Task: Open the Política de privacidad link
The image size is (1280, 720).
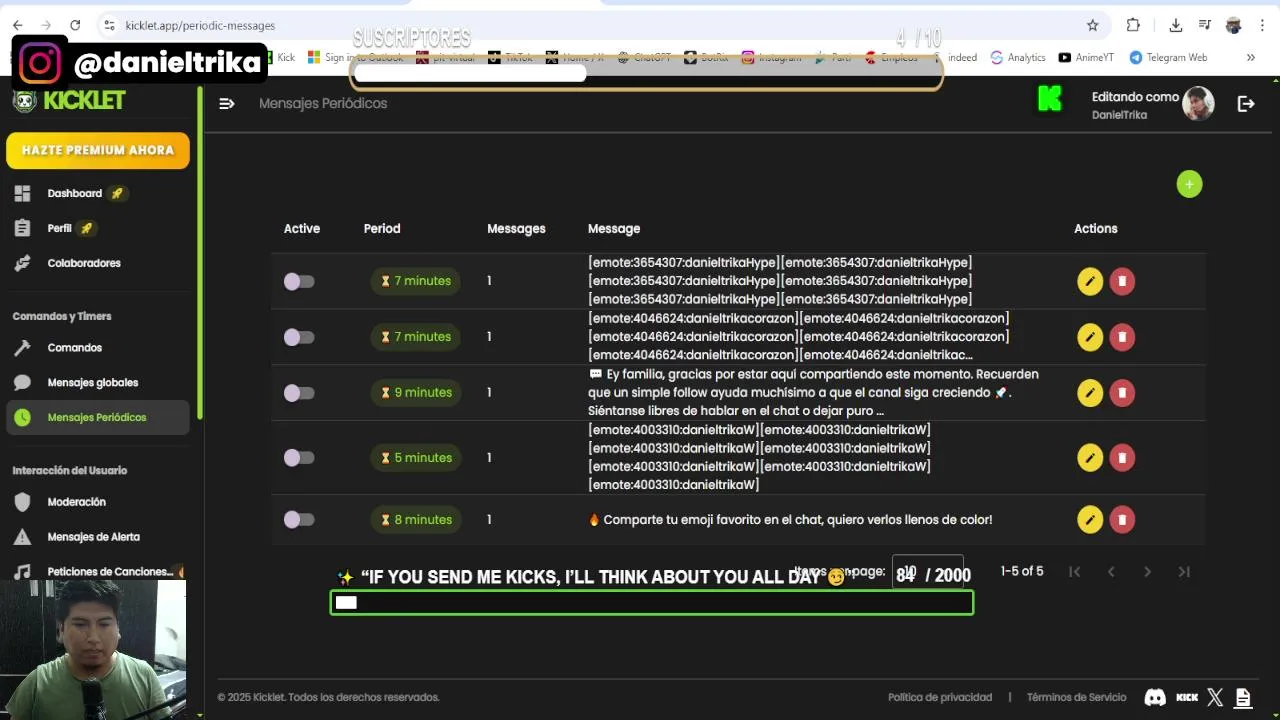Action: [x=940, y=698]
